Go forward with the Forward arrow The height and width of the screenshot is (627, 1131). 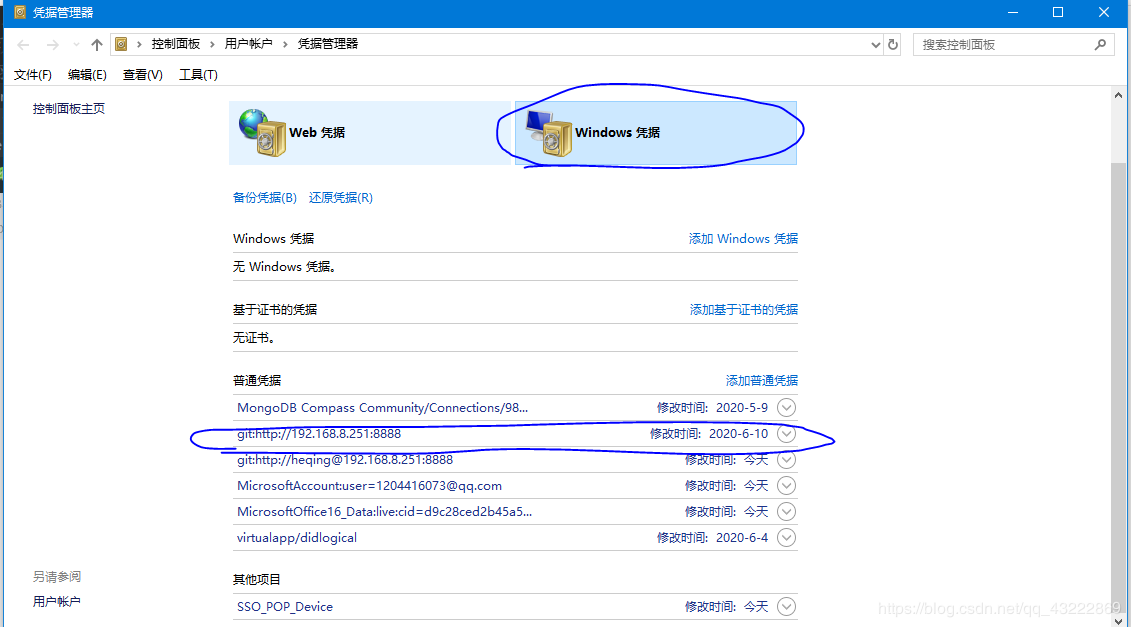52,45
